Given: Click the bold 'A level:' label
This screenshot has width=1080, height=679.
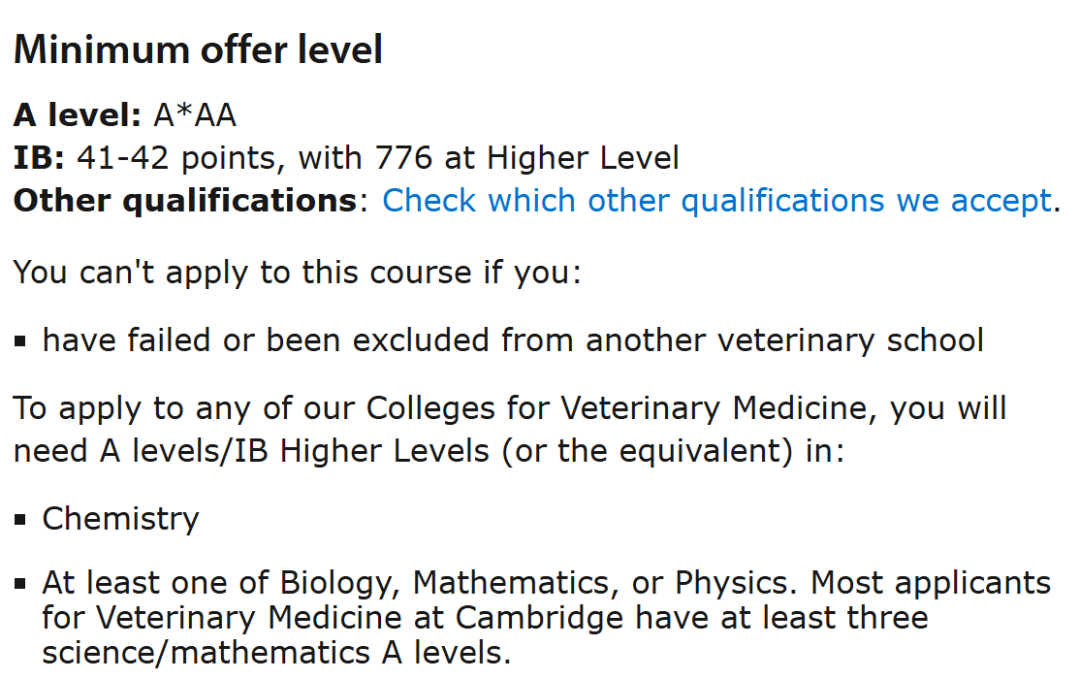Looking at the screenshot, I should pos(78,116).
